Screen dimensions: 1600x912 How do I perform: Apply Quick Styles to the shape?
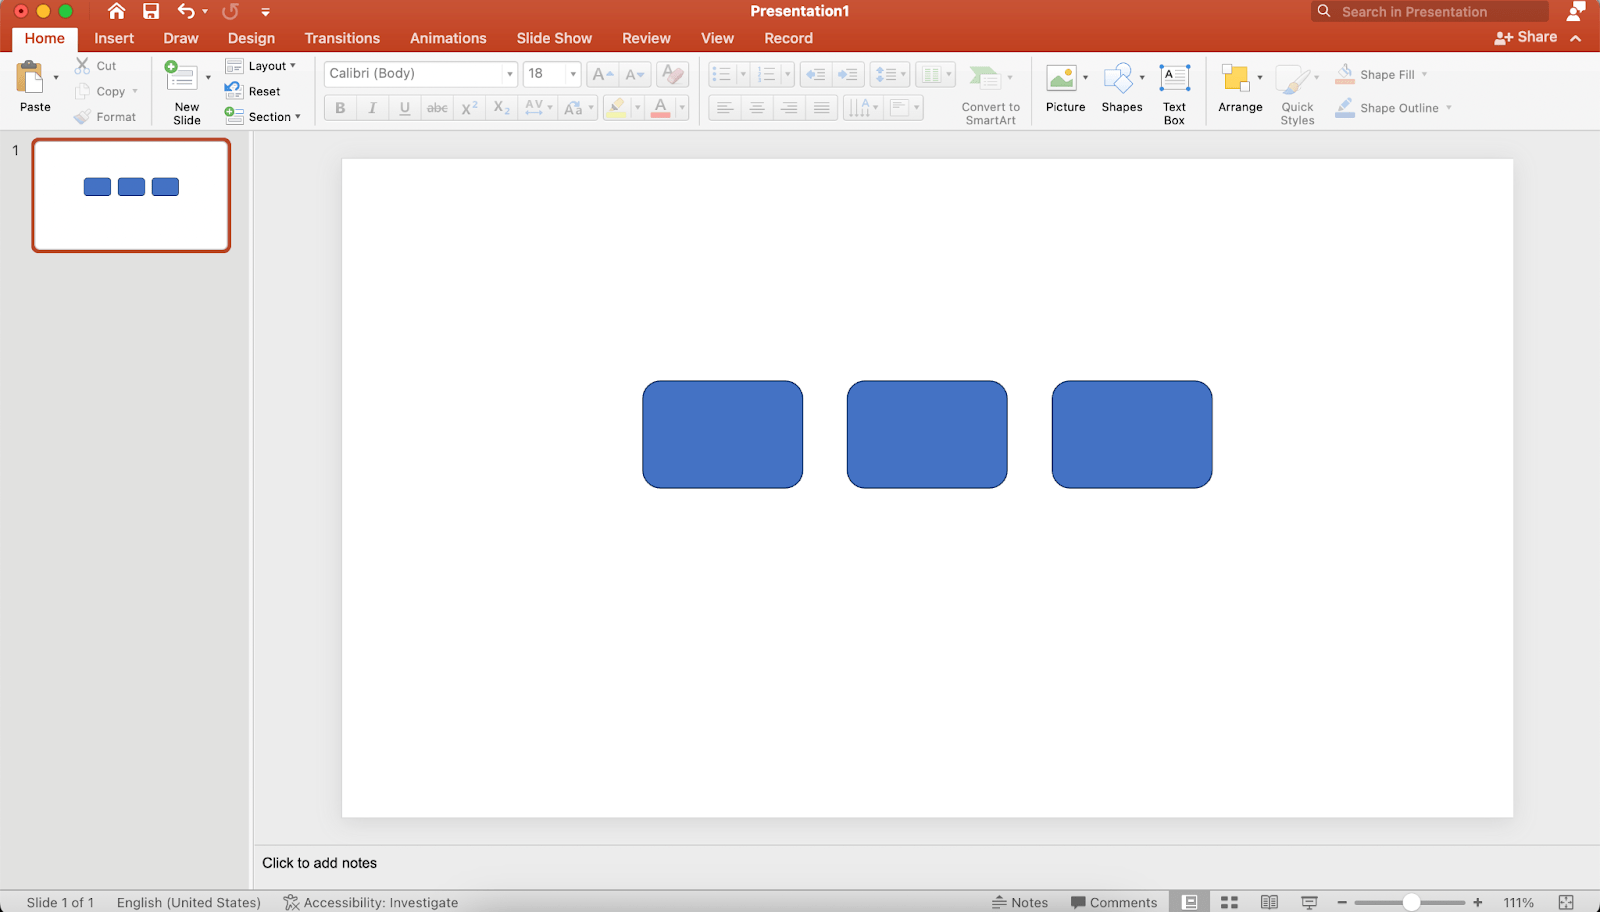(1297, 90)
